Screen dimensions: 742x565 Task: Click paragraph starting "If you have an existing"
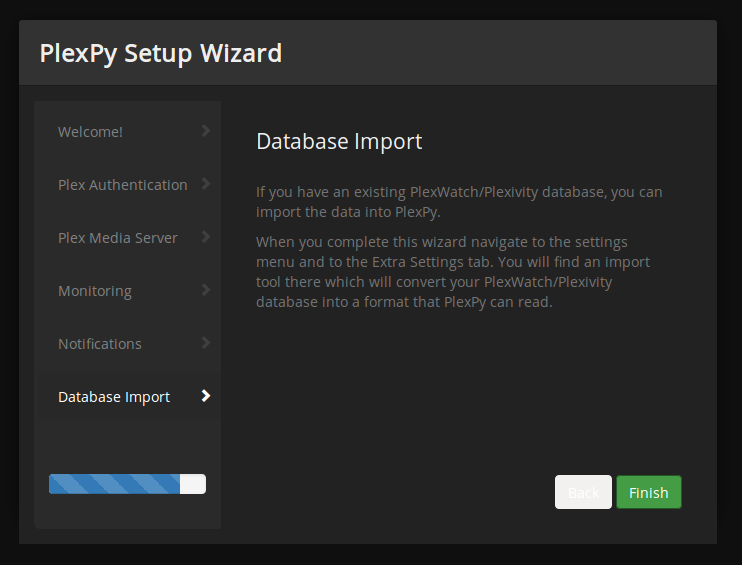point(459,202)
